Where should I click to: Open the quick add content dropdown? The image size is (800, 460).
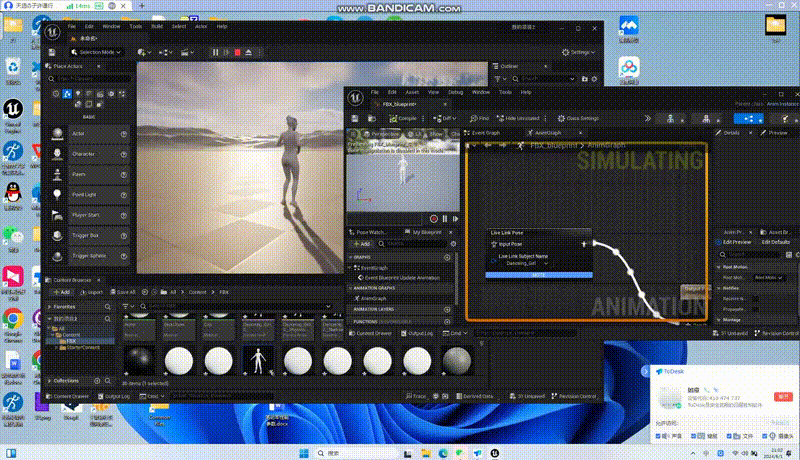(x=144, y=52)
